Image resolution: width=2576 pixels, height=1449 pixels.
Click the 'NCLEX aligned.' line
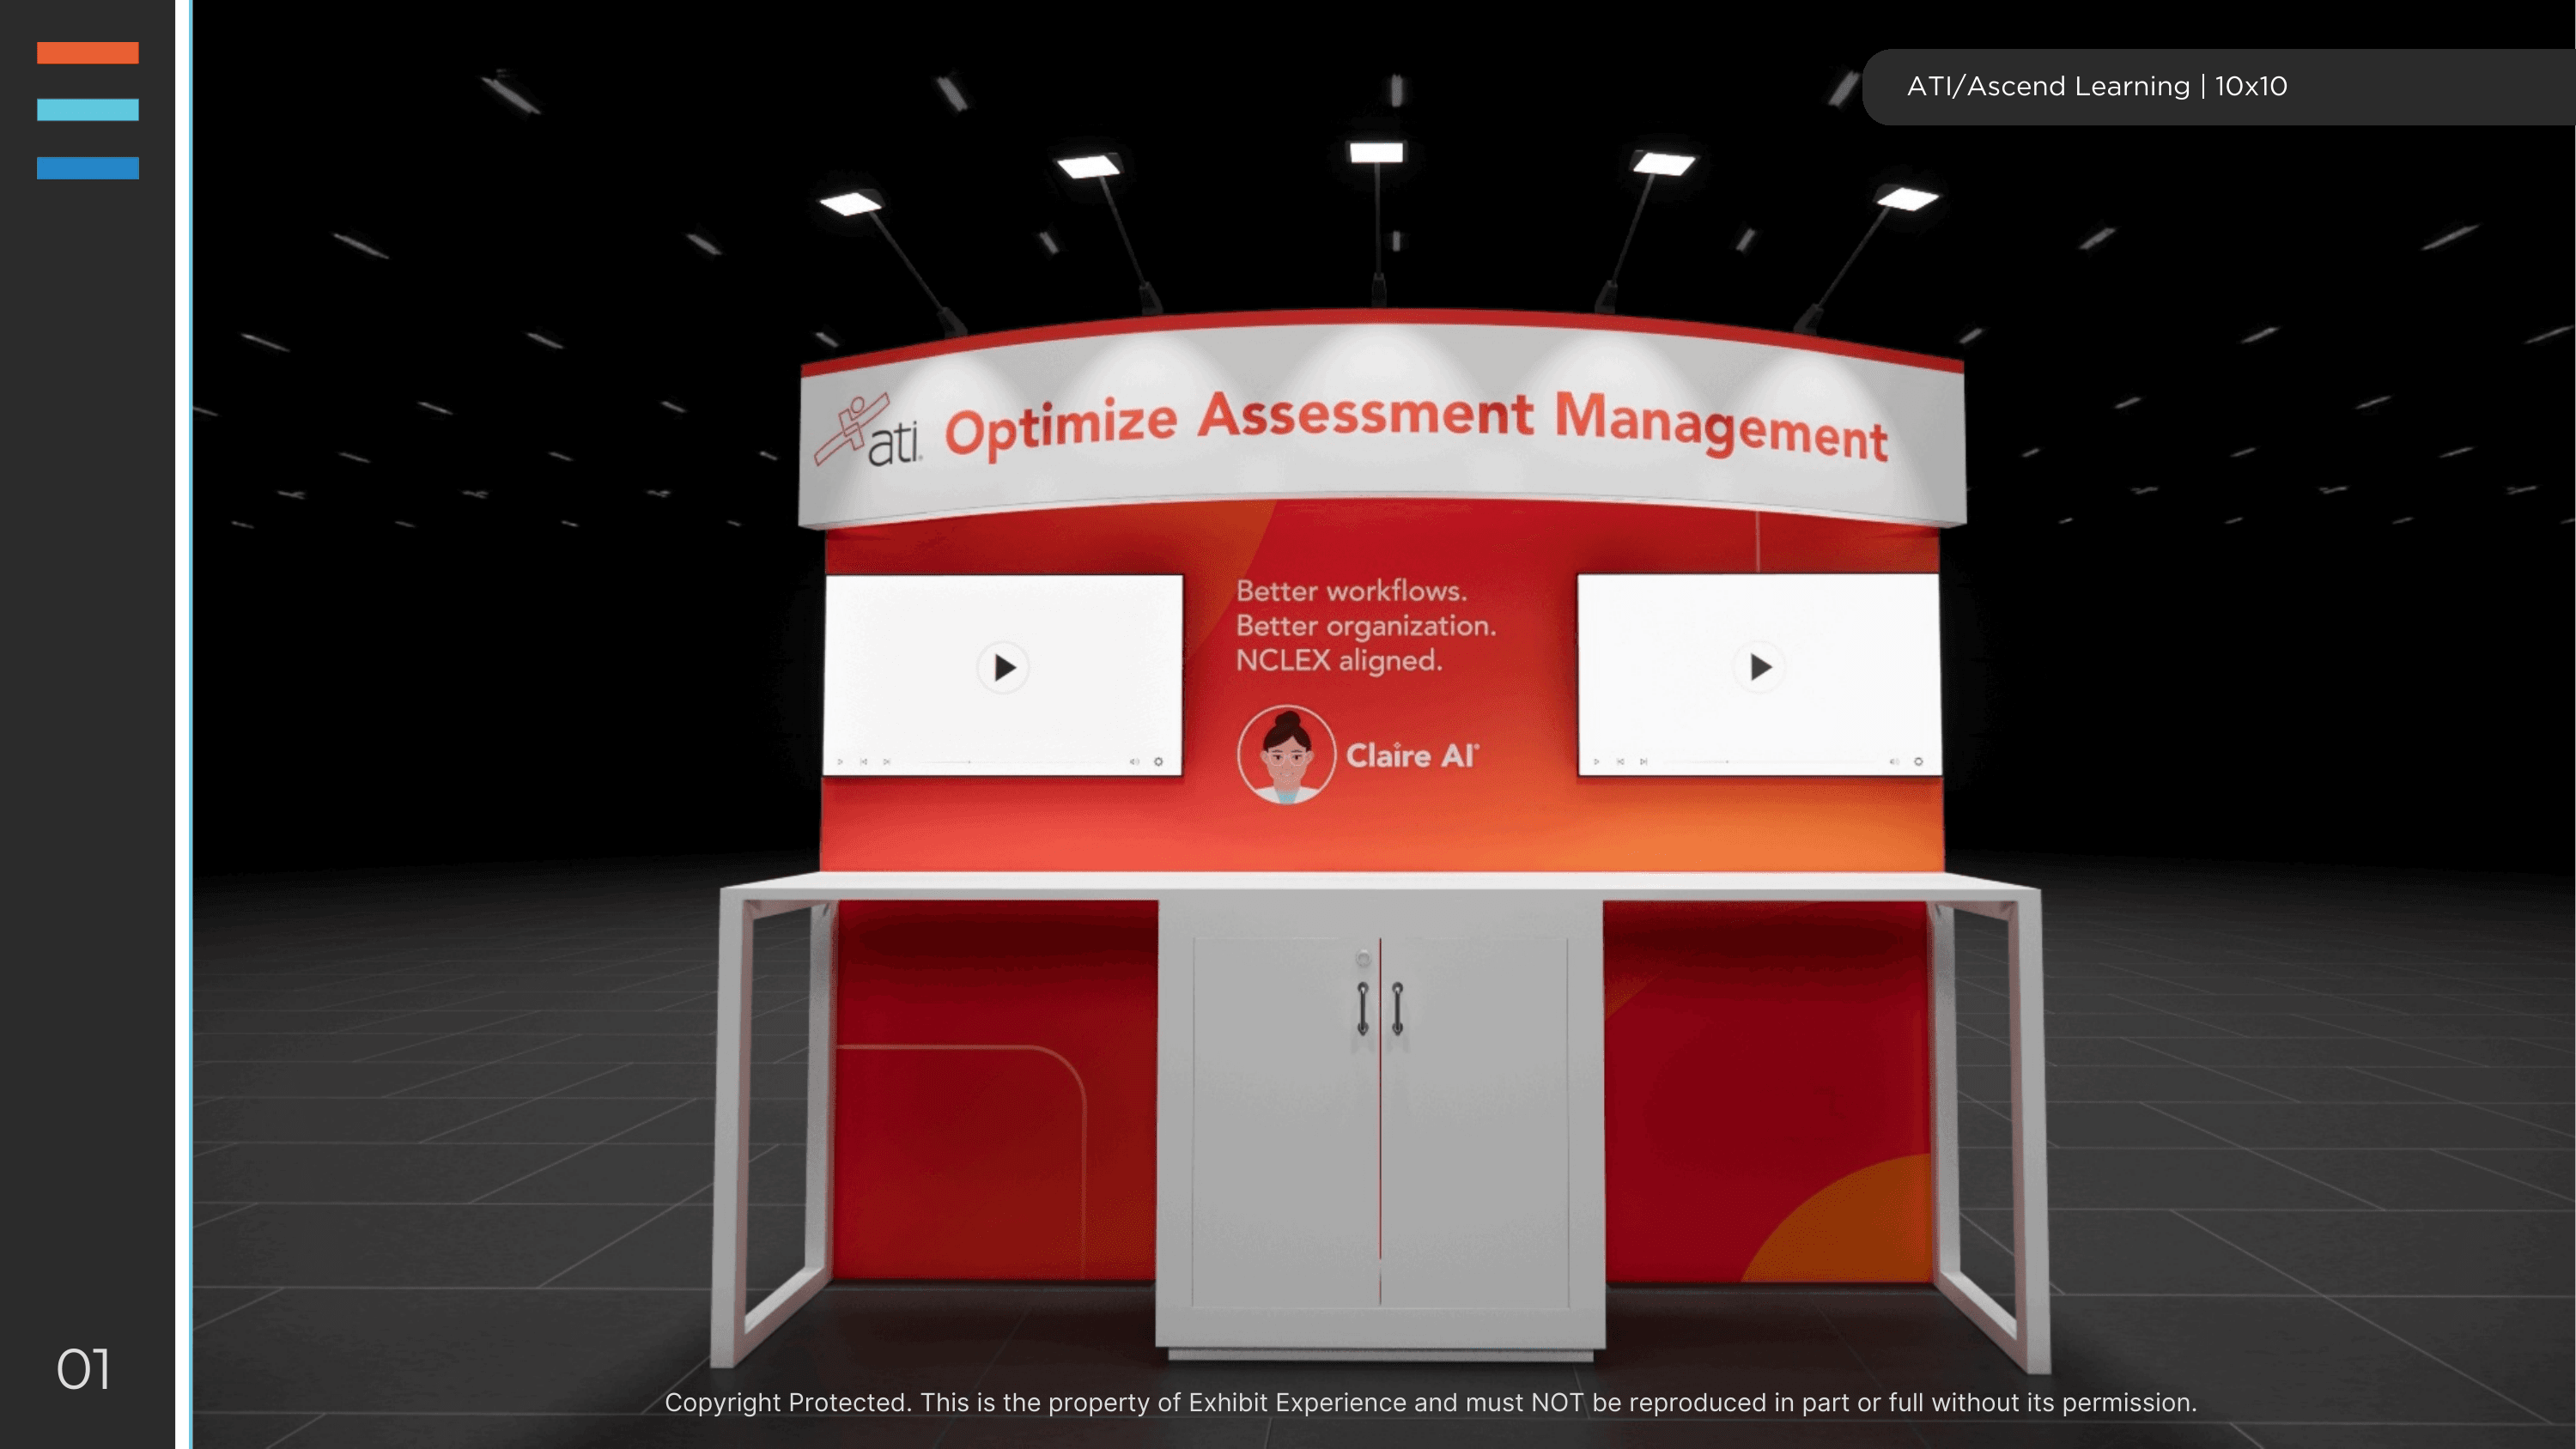pos(1339,660)
